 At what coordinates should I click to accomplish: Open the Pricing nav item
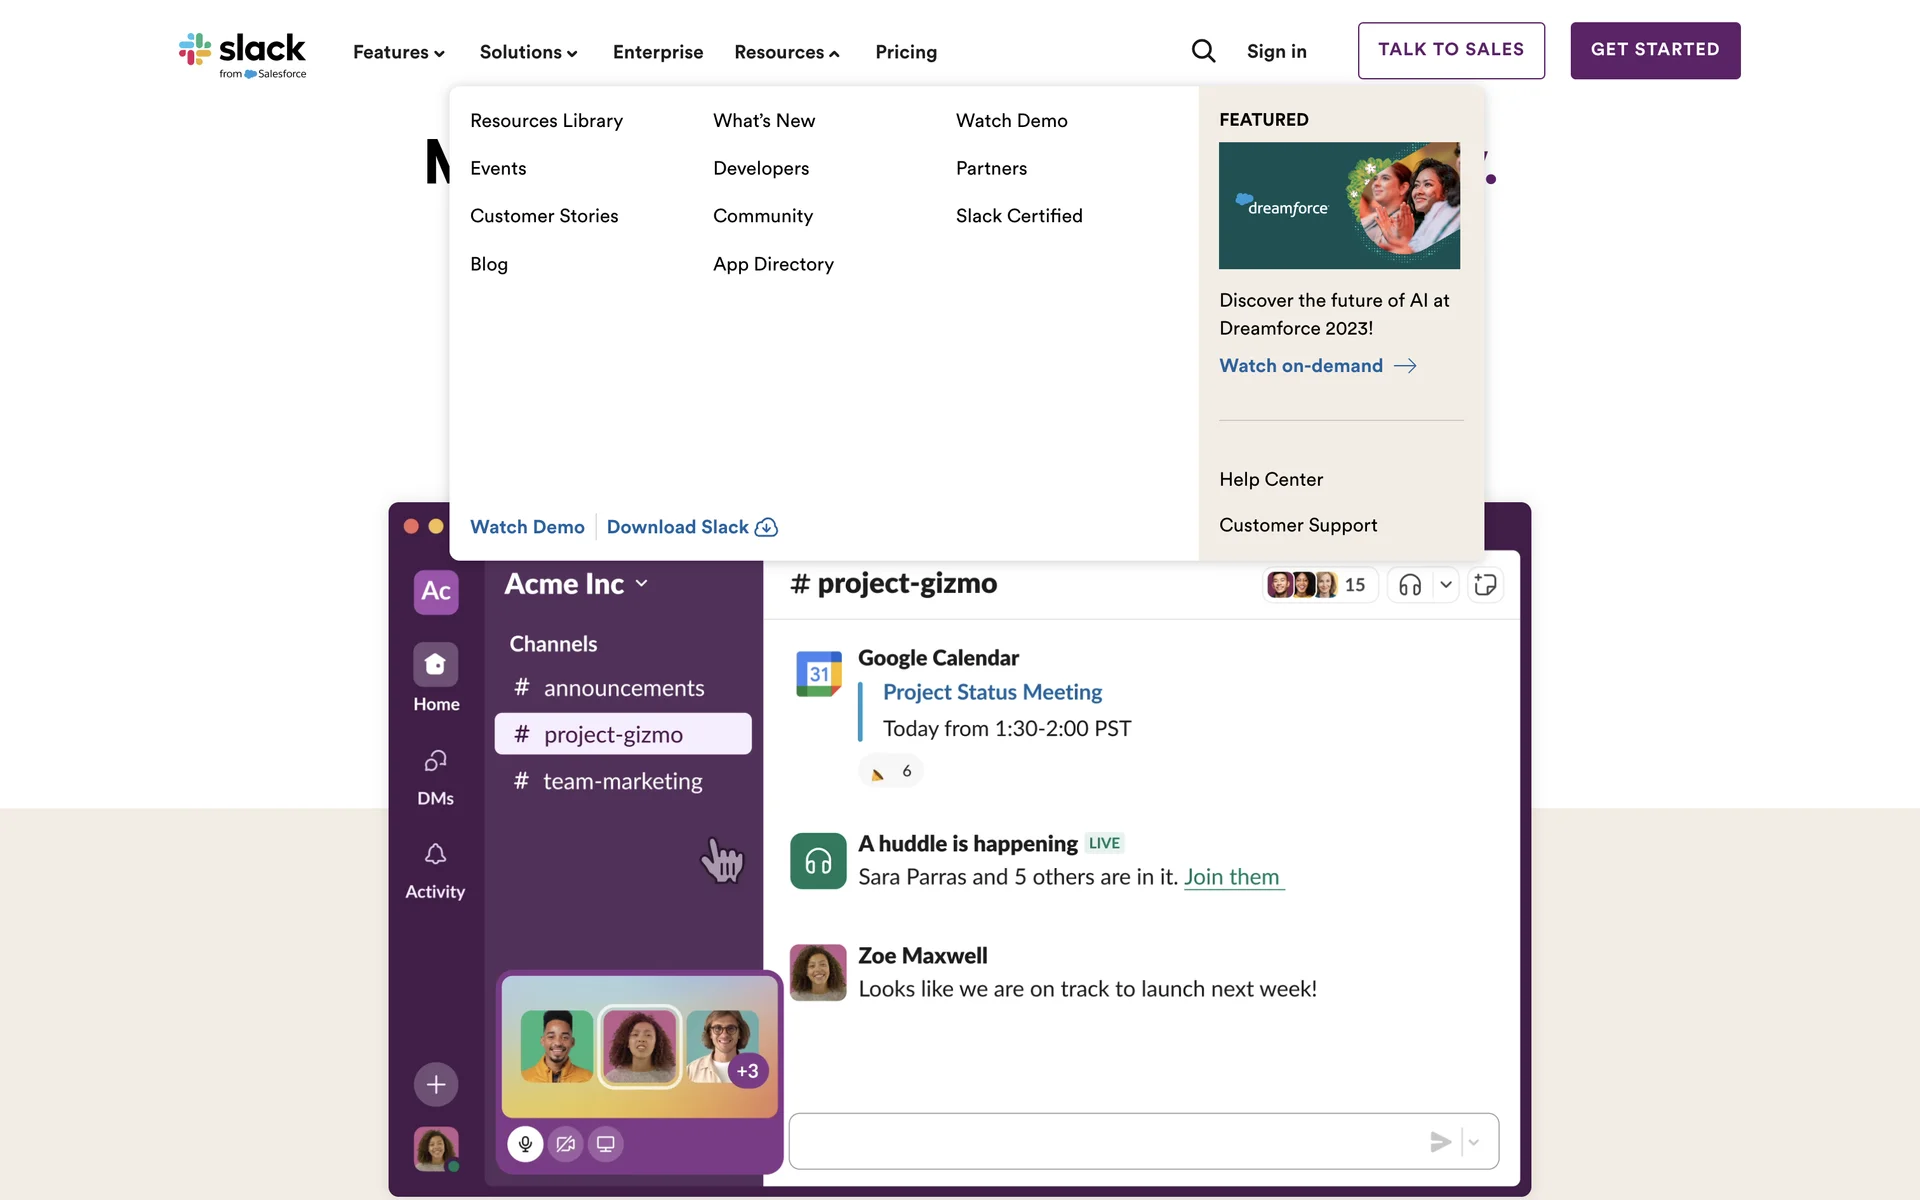pos(906,52)
